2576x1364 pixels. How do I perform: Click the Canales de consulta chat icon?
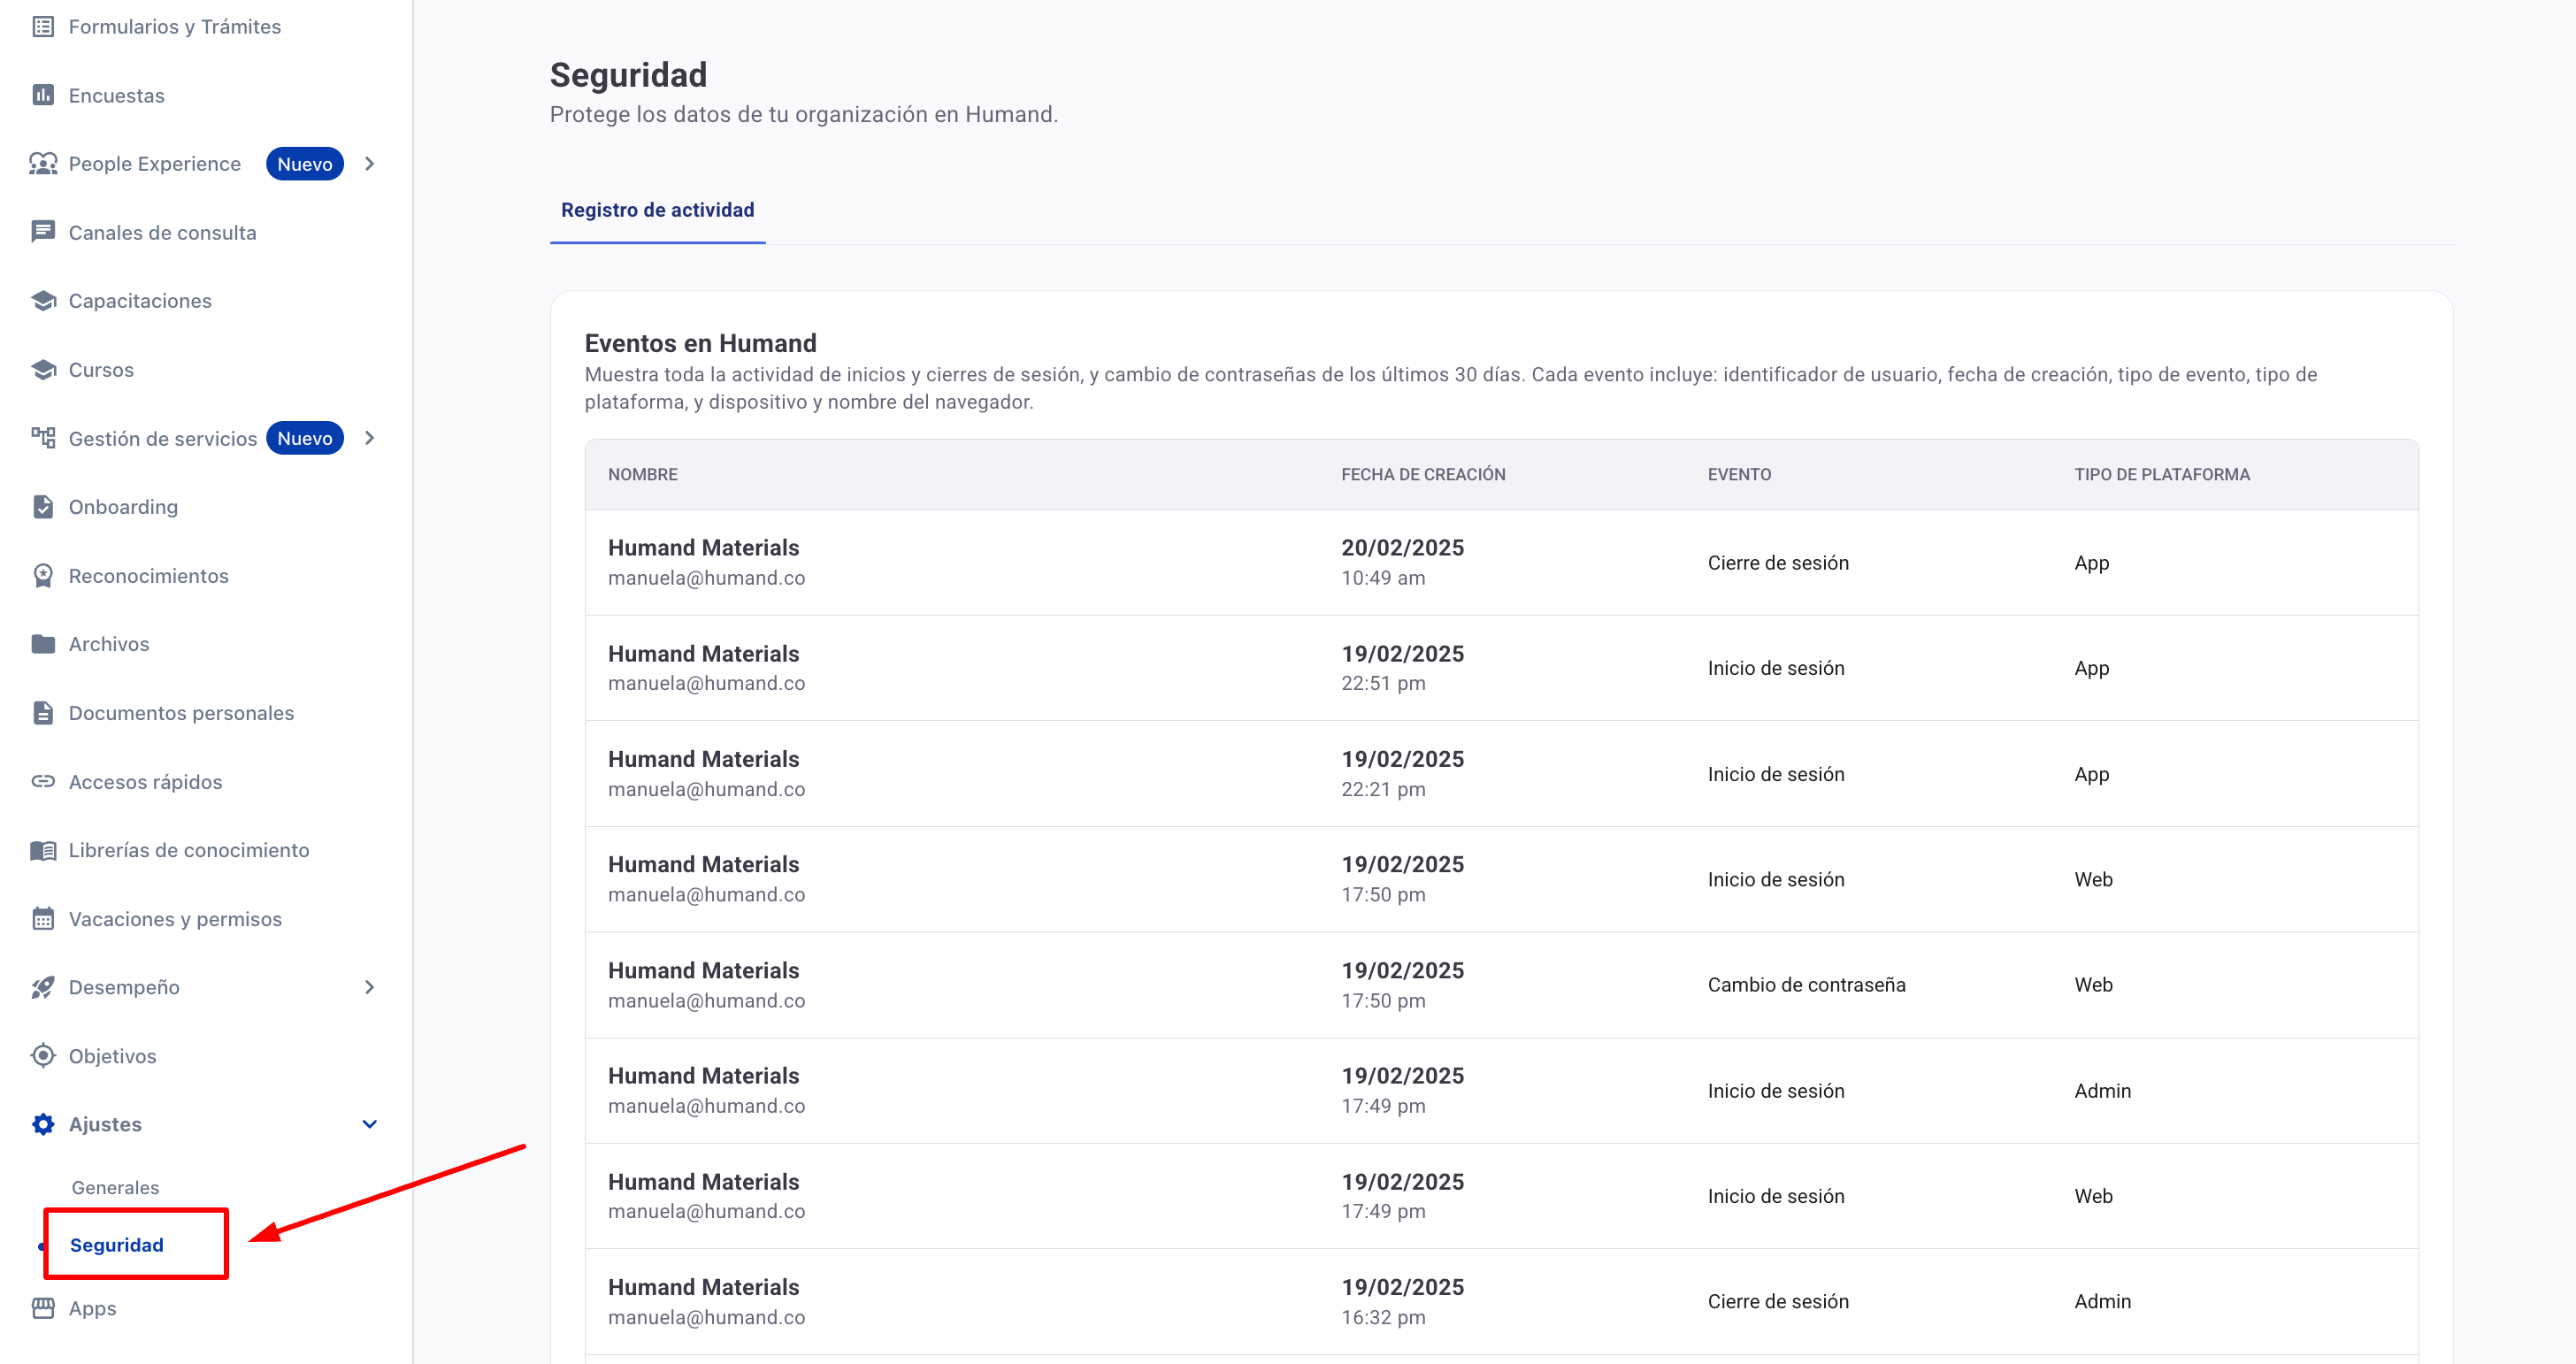click(x=43, y=232)
